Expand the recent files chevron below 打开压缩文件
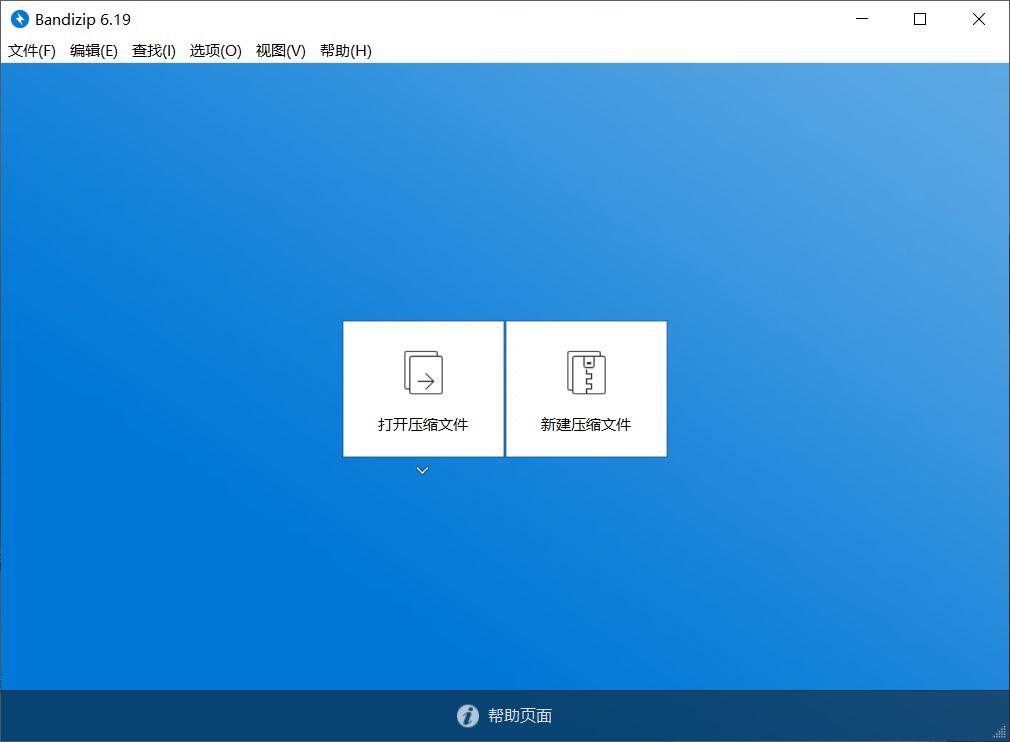 point(422,469)
